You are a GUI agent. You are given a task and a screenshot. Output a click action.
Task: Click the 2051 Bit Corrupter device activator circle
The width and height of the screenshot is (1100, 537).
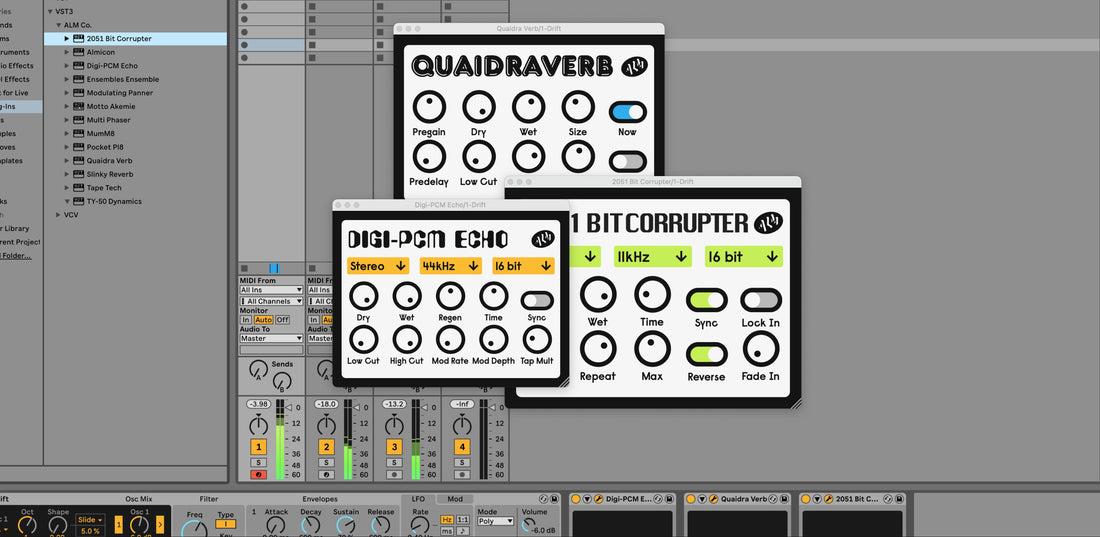[x=806, y=499]
